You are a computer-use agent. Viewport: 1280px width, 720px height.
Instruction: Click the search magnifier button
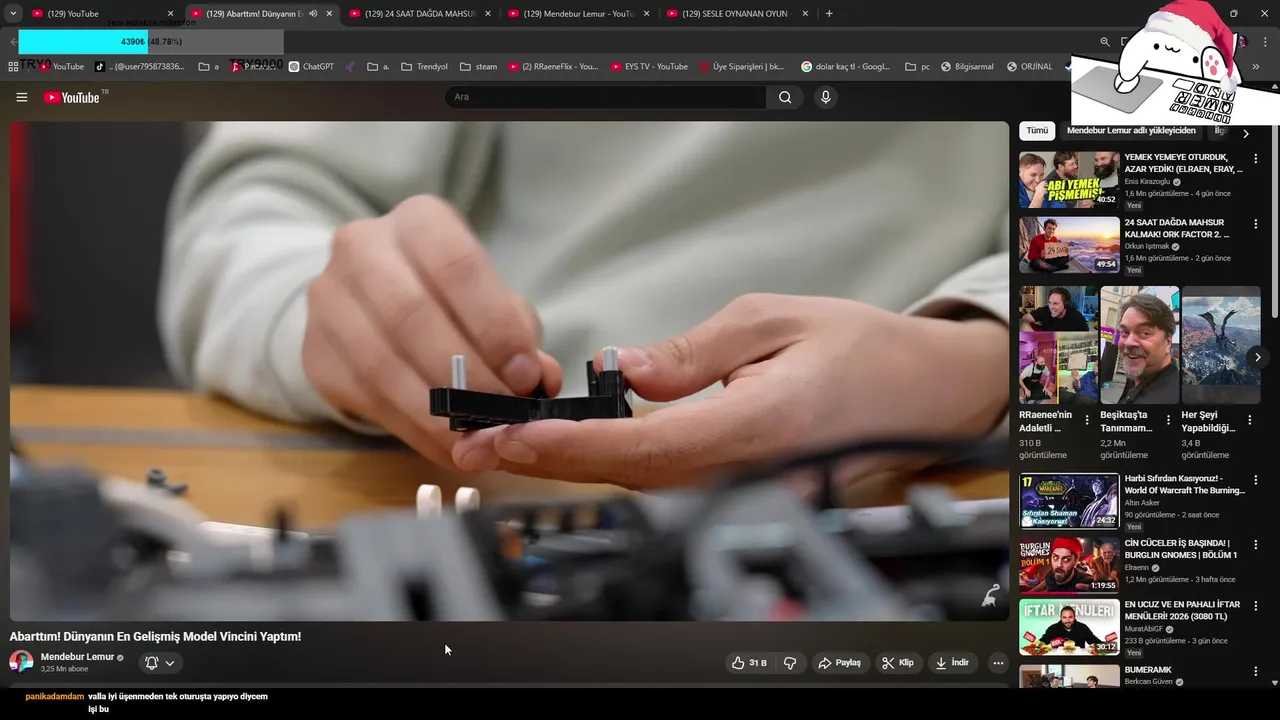click(785, 97)
